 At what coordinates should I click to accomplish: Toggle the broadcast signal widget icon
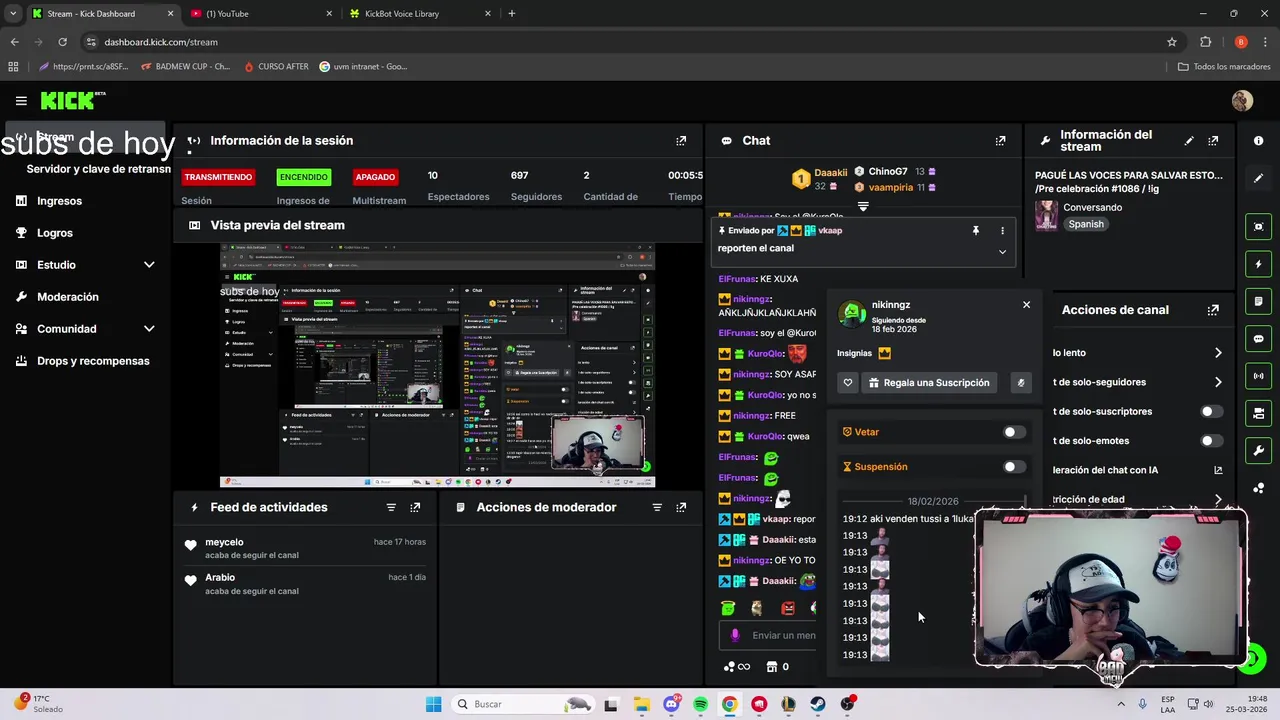[1258, 376]
